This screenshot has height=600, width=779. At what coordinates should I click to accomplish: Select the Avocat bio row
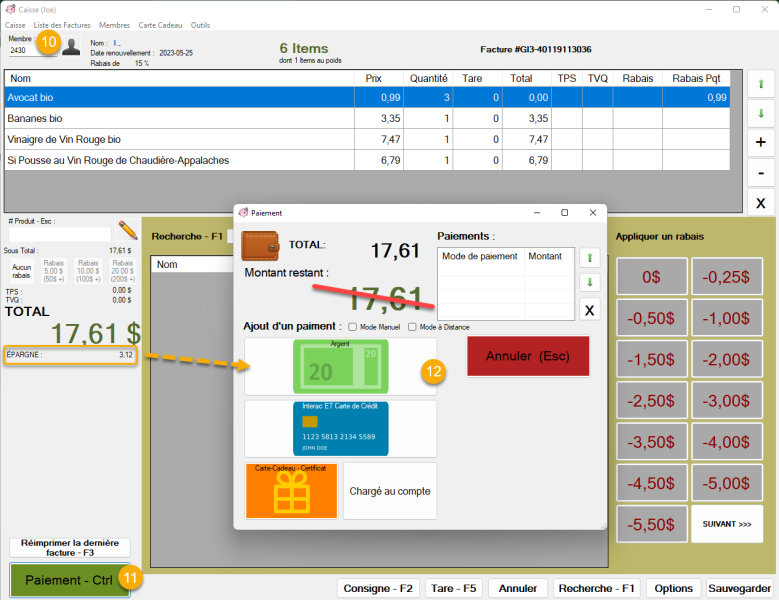367,97
